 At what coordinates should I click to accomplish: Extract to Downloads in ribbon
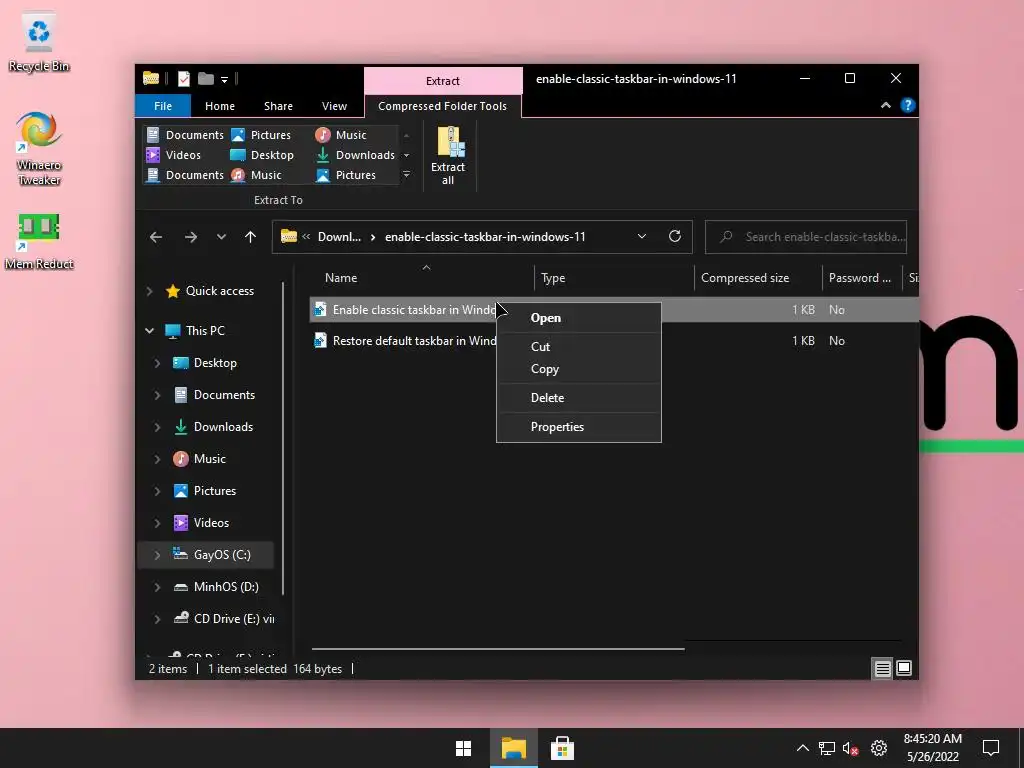pos(355,155)
